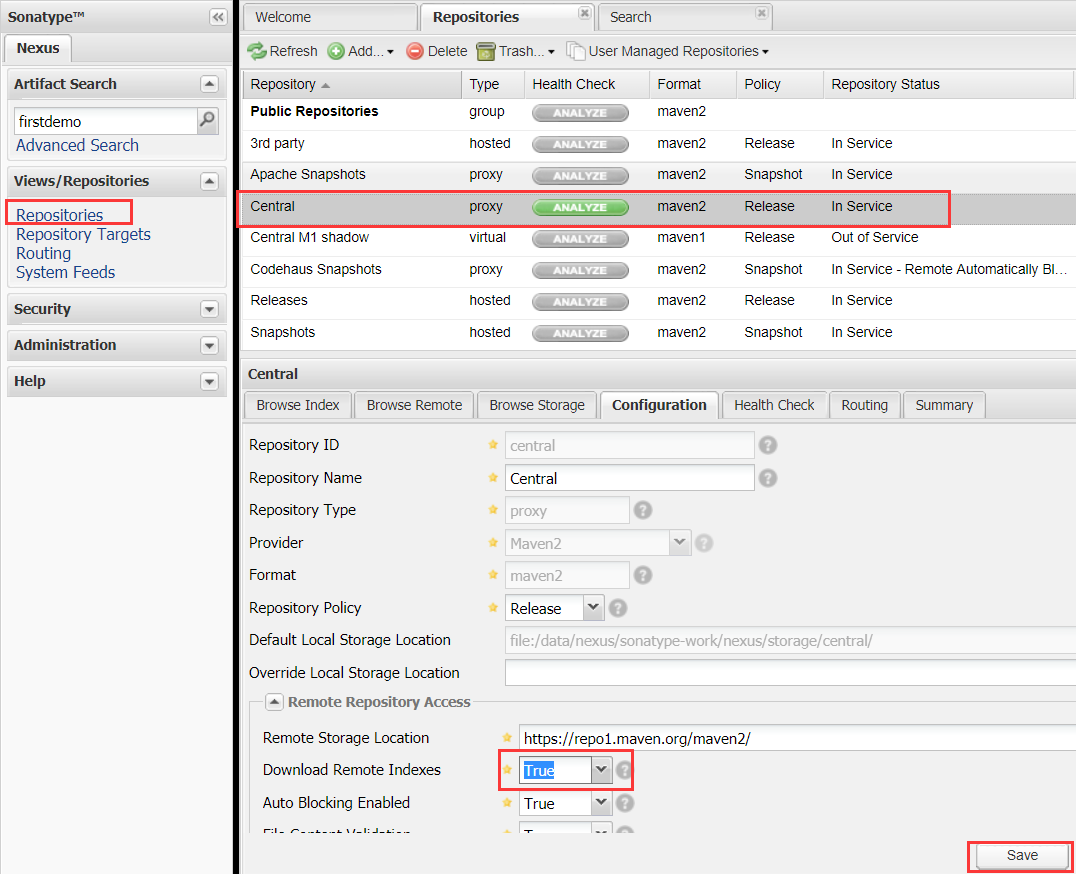
Task: Switch to the Welcome tab
Action: pyautogui.click(x=331, y=17)
